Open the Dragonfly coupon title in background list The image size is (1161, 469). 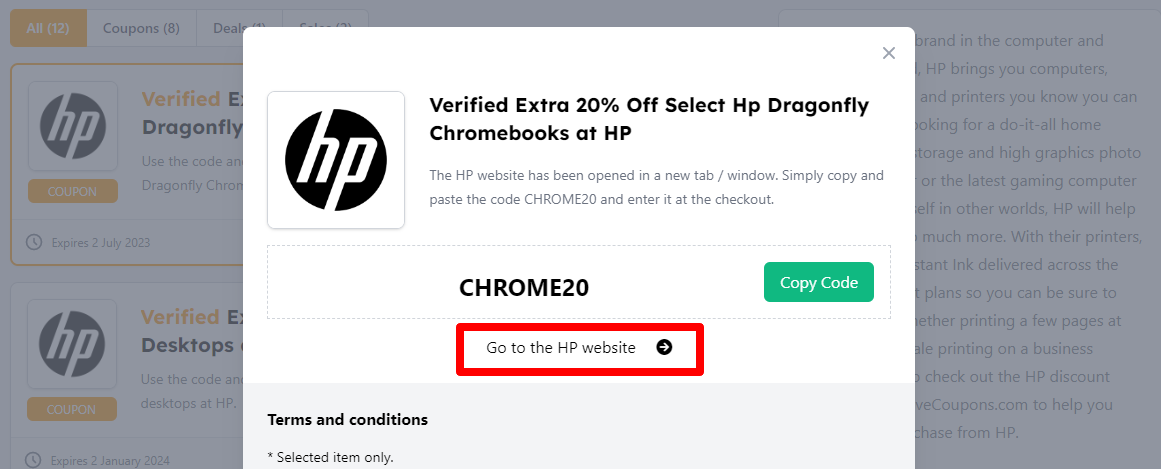192,113
